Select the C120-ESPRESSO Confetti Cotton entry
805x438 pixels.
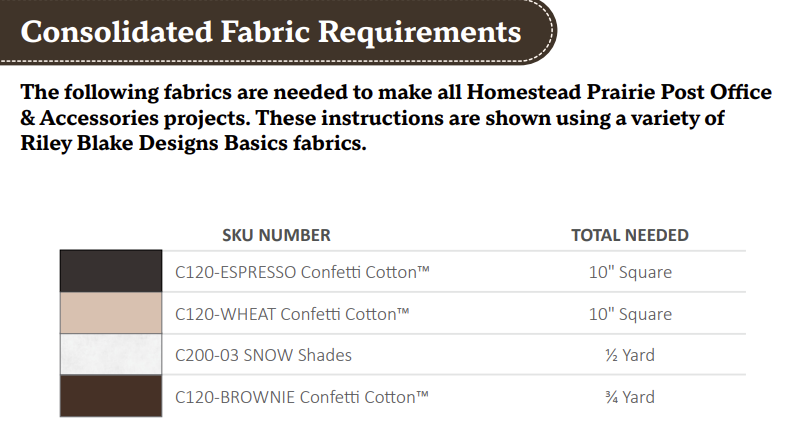pyautogui.click(x=292, y=272)
